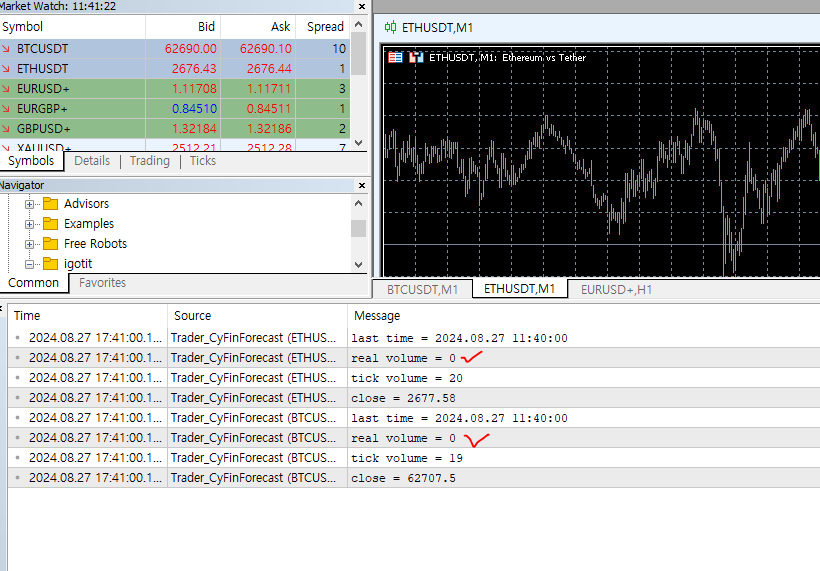Viewport: 820px width, 571px height.
Task: Switch to the EURUSD+,H1 chart tab
Action: click(x=616, y=290)
